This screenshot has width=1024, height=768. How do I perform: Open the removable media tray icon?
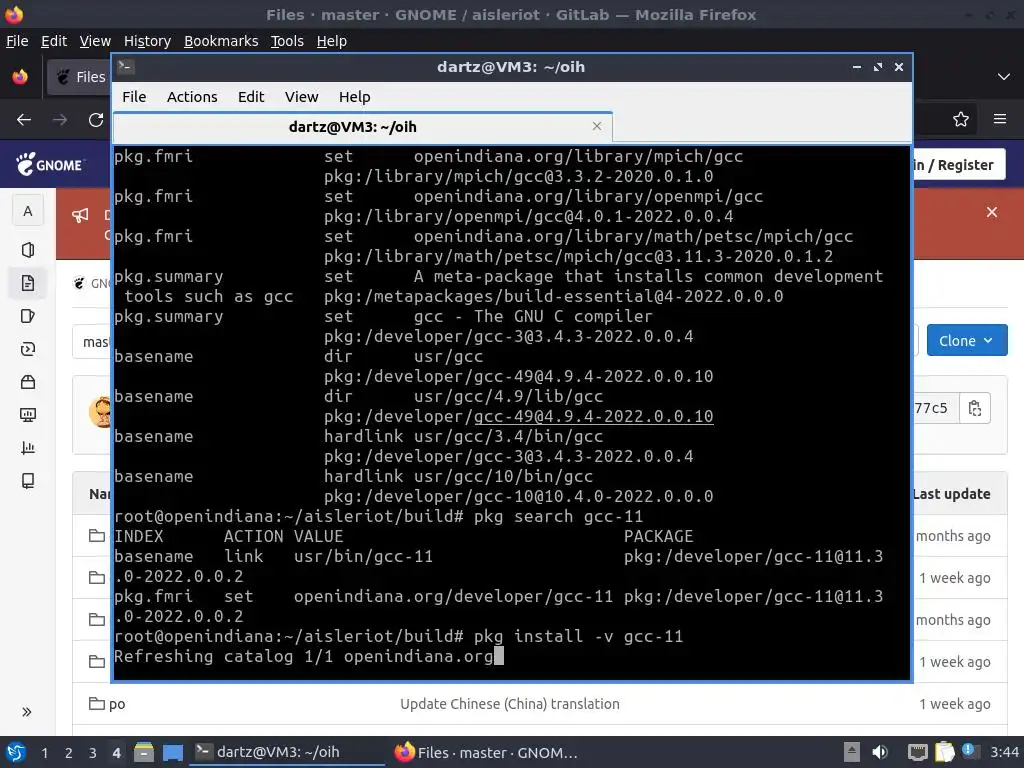(851, 752)
